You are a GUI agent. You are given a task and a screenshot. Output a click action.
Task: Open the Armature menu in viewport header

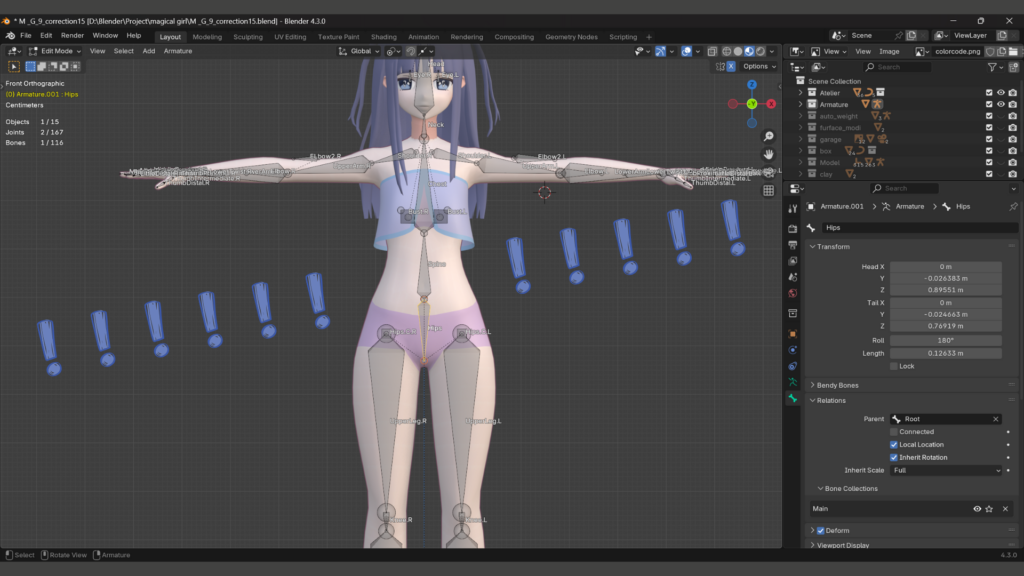click(178, 51)
